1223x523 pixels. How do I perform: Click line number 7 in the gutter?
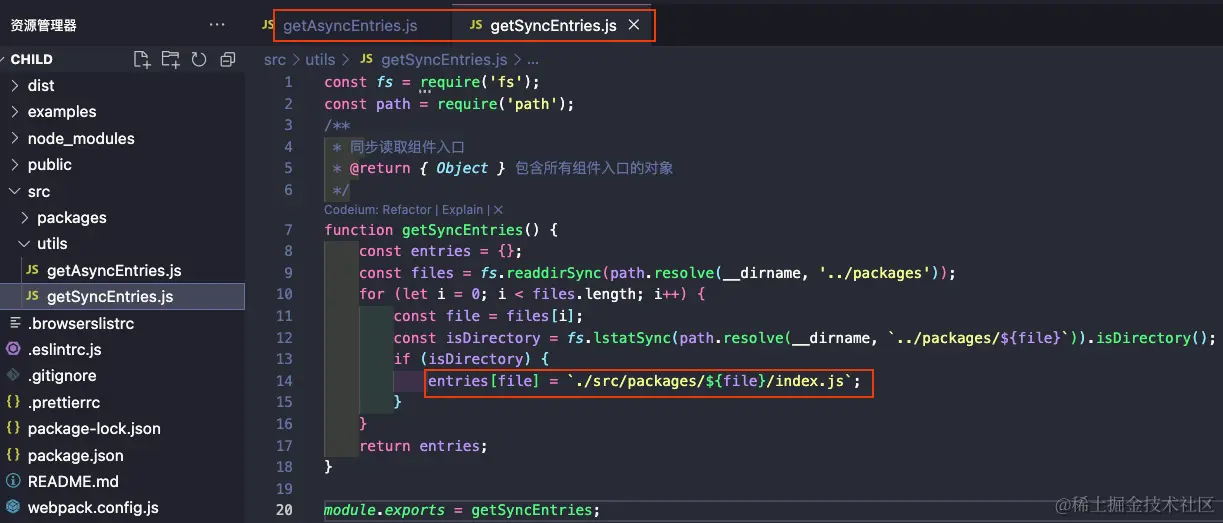tap(289, 230)
